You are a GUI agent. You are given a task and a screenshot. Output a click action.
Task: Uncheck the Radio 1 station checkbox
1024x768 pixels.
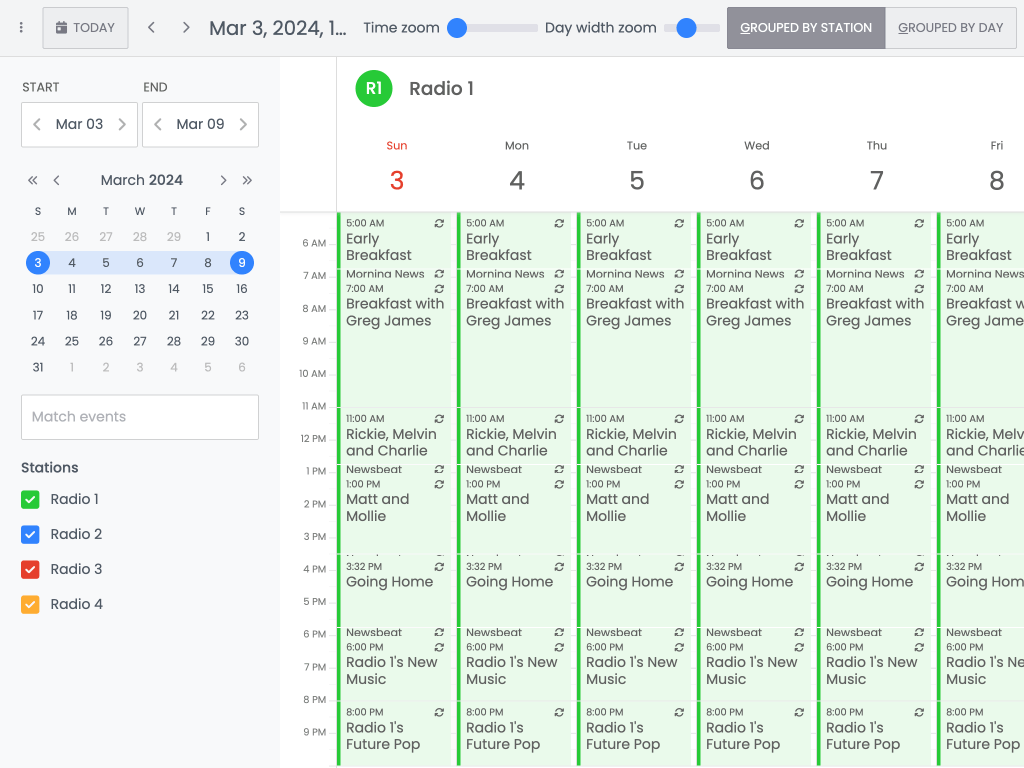click(30, 500)
